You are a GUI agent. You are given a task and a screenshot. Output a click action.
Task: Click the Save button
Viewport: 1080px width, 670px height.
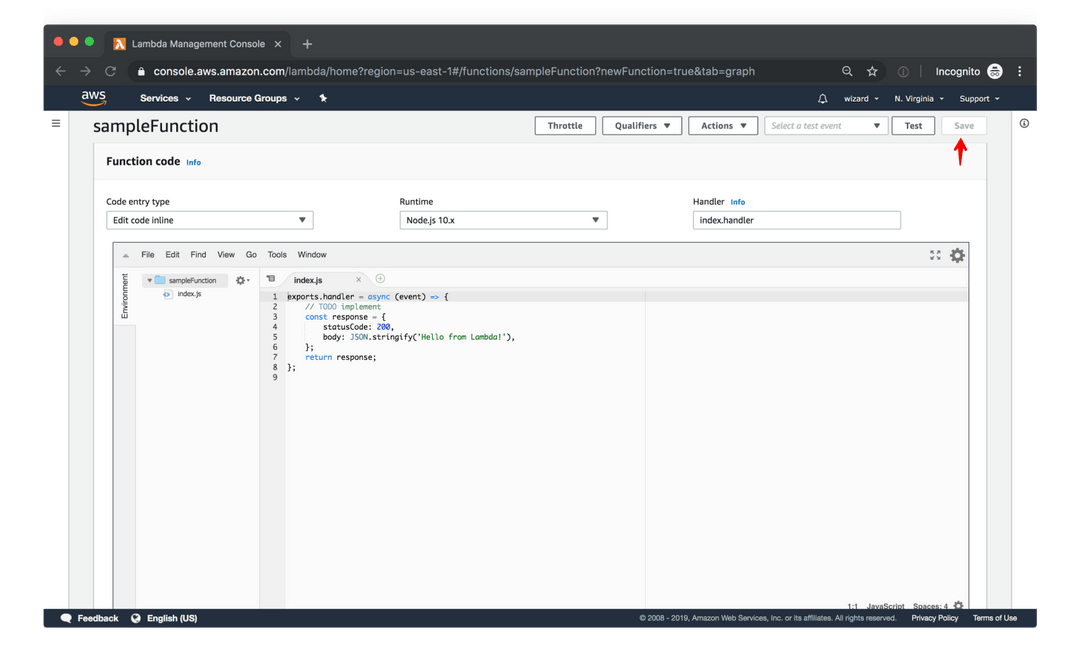[x=963, y=125]
